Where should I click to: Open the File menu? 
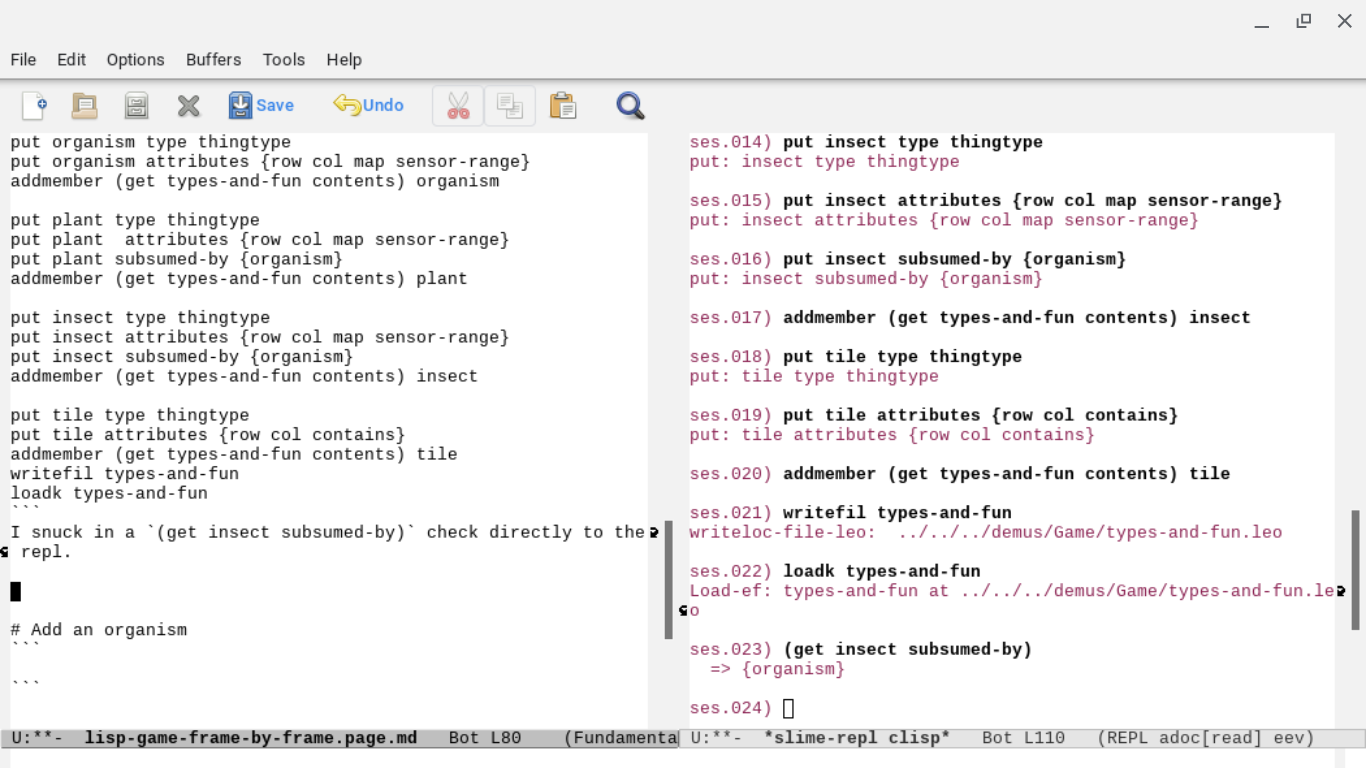[x=23, y=60]
